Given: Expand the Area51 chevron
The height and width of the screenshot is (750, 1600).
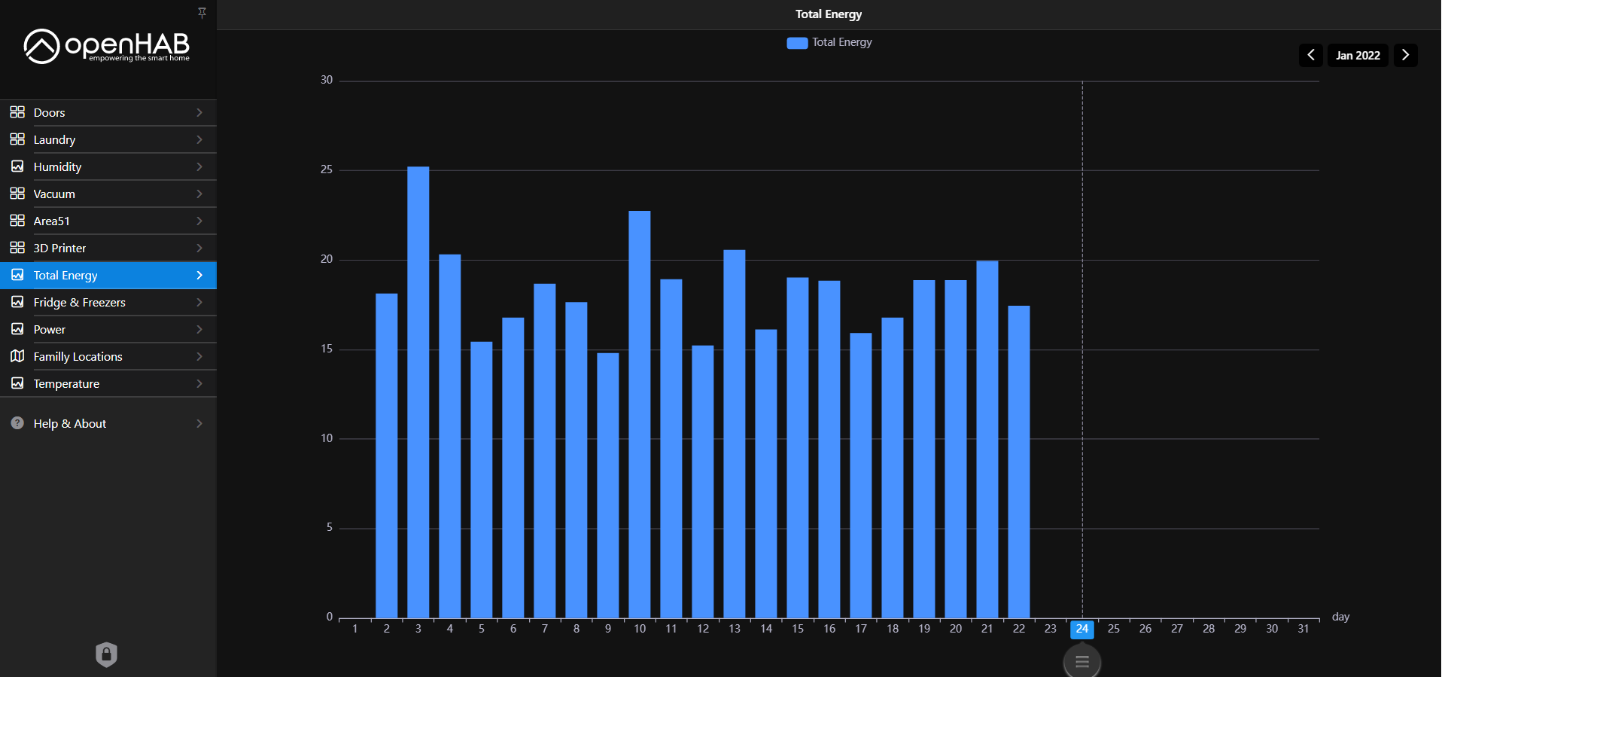Looking at the screenshot, I should [x=199, y=220].
